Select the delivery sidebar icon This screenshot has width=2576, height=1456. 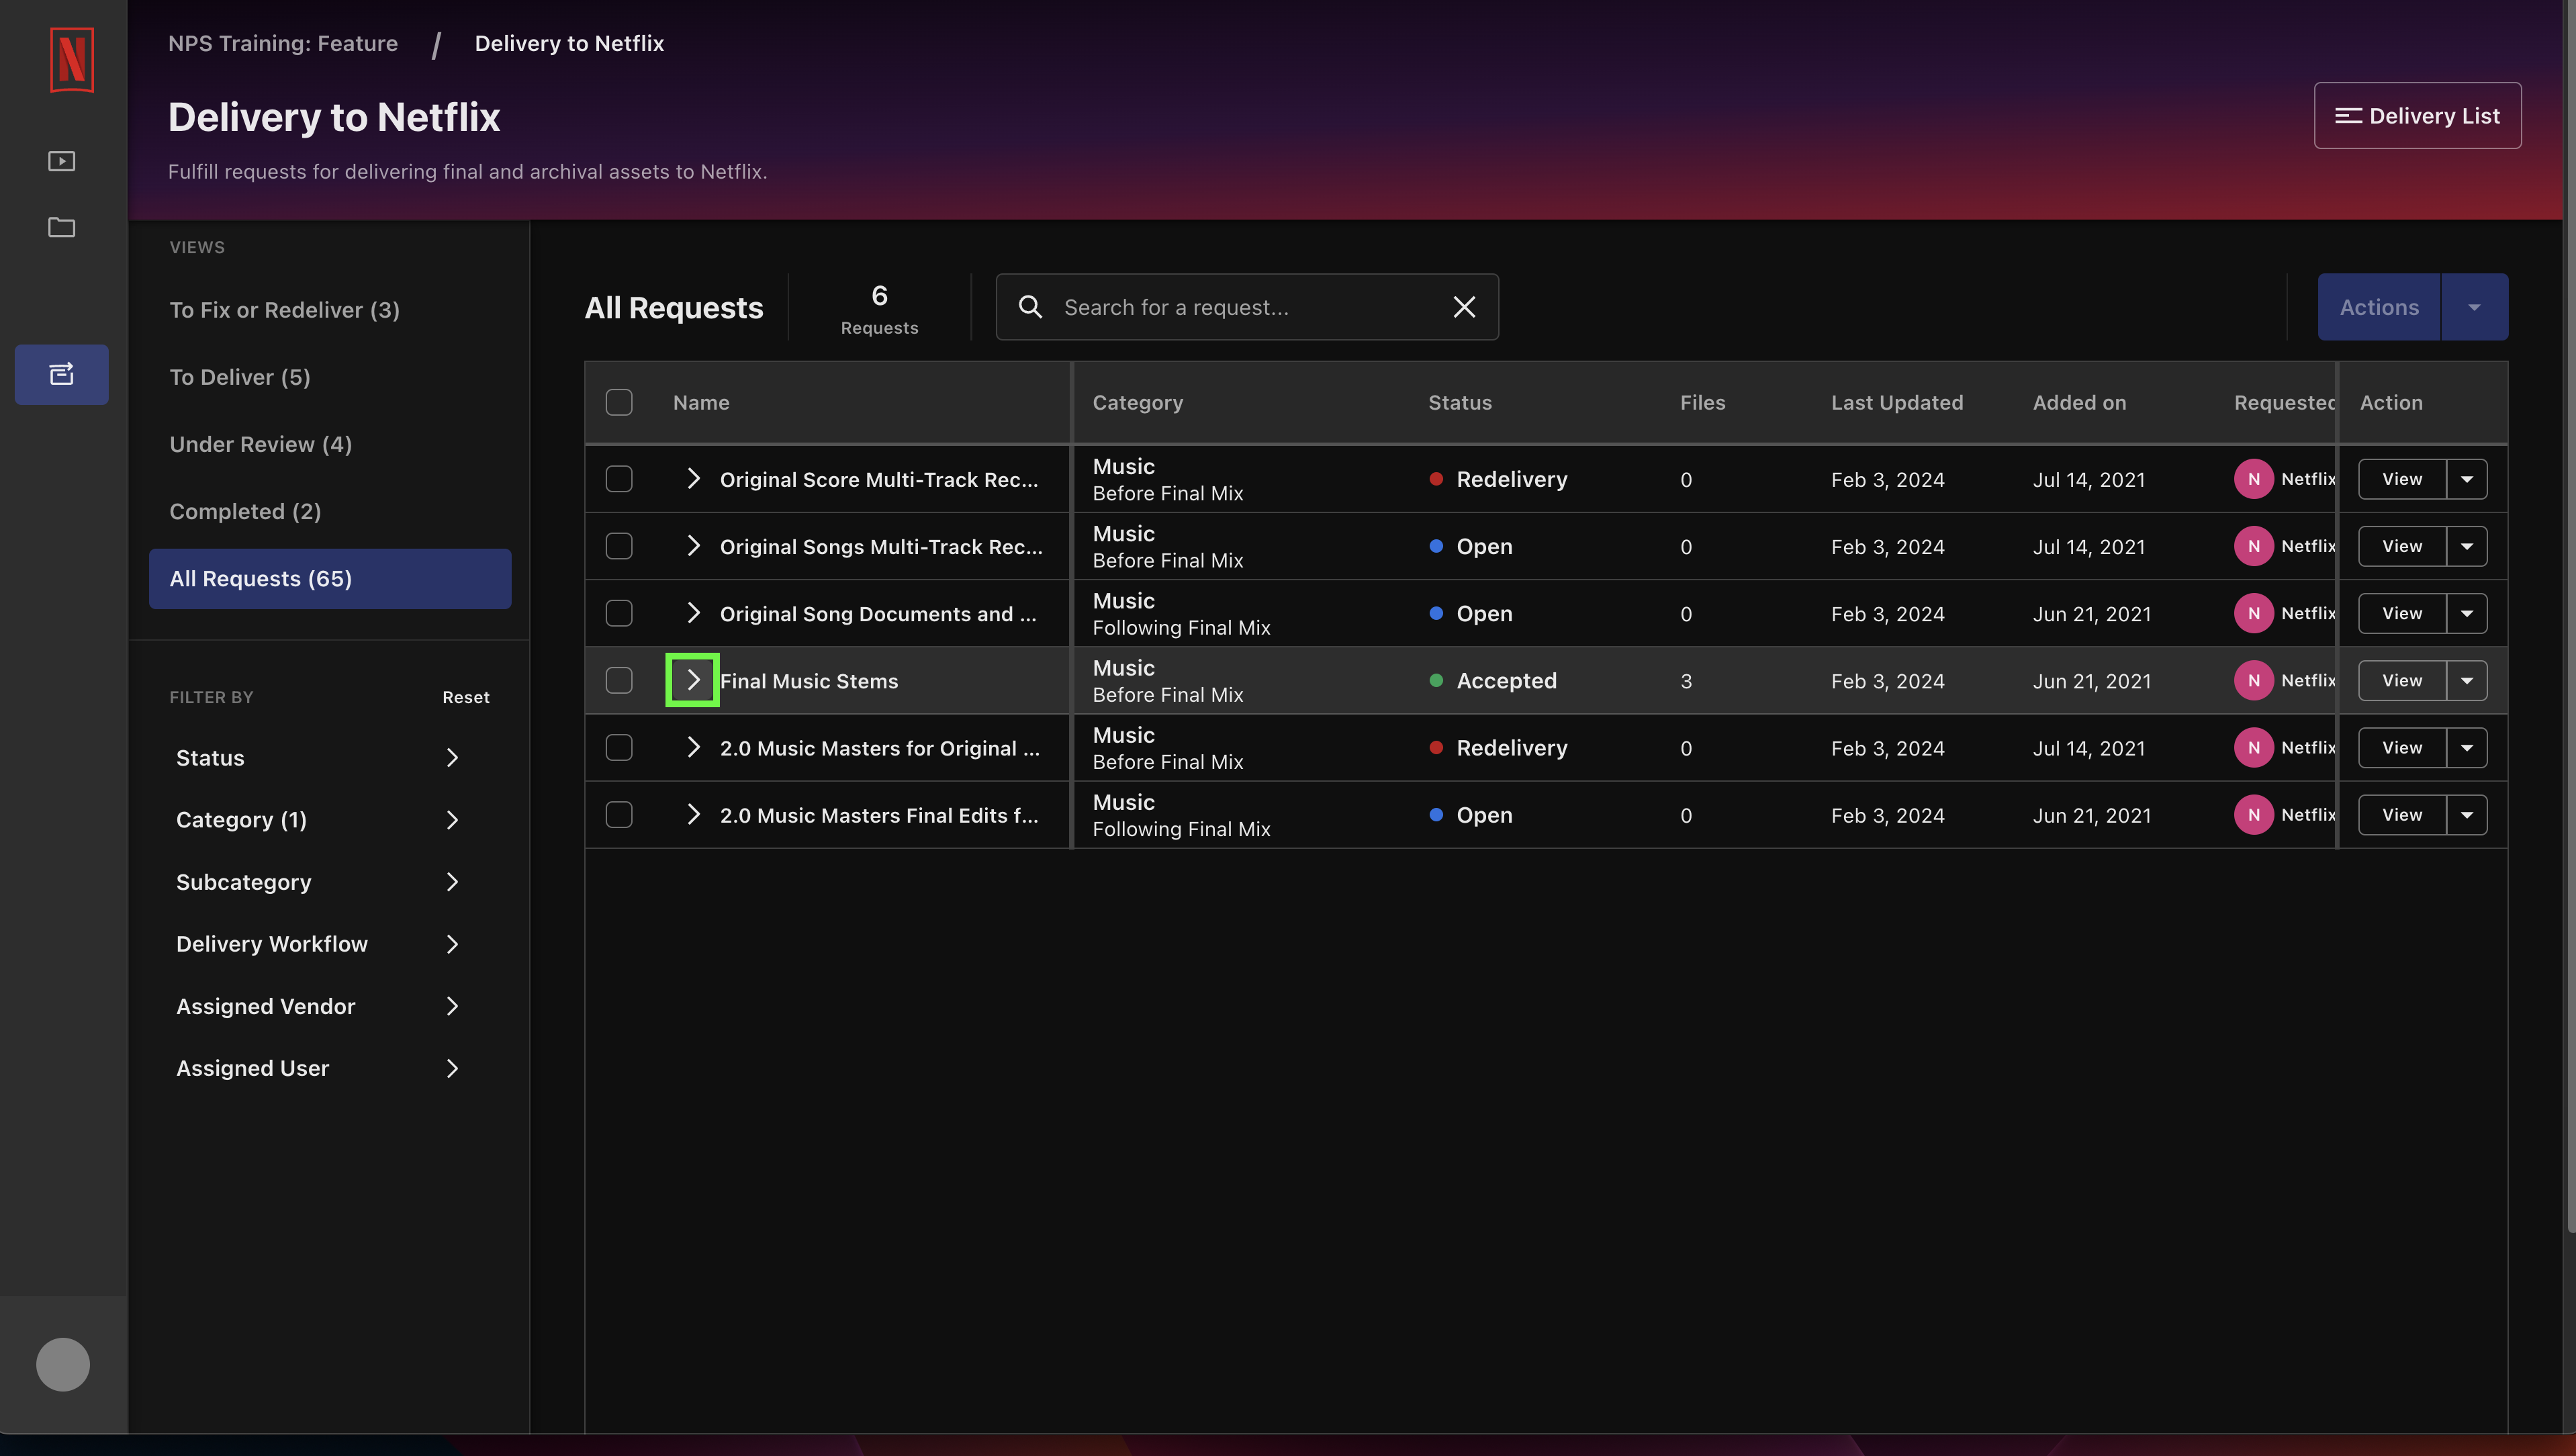[x=62, y=374]
